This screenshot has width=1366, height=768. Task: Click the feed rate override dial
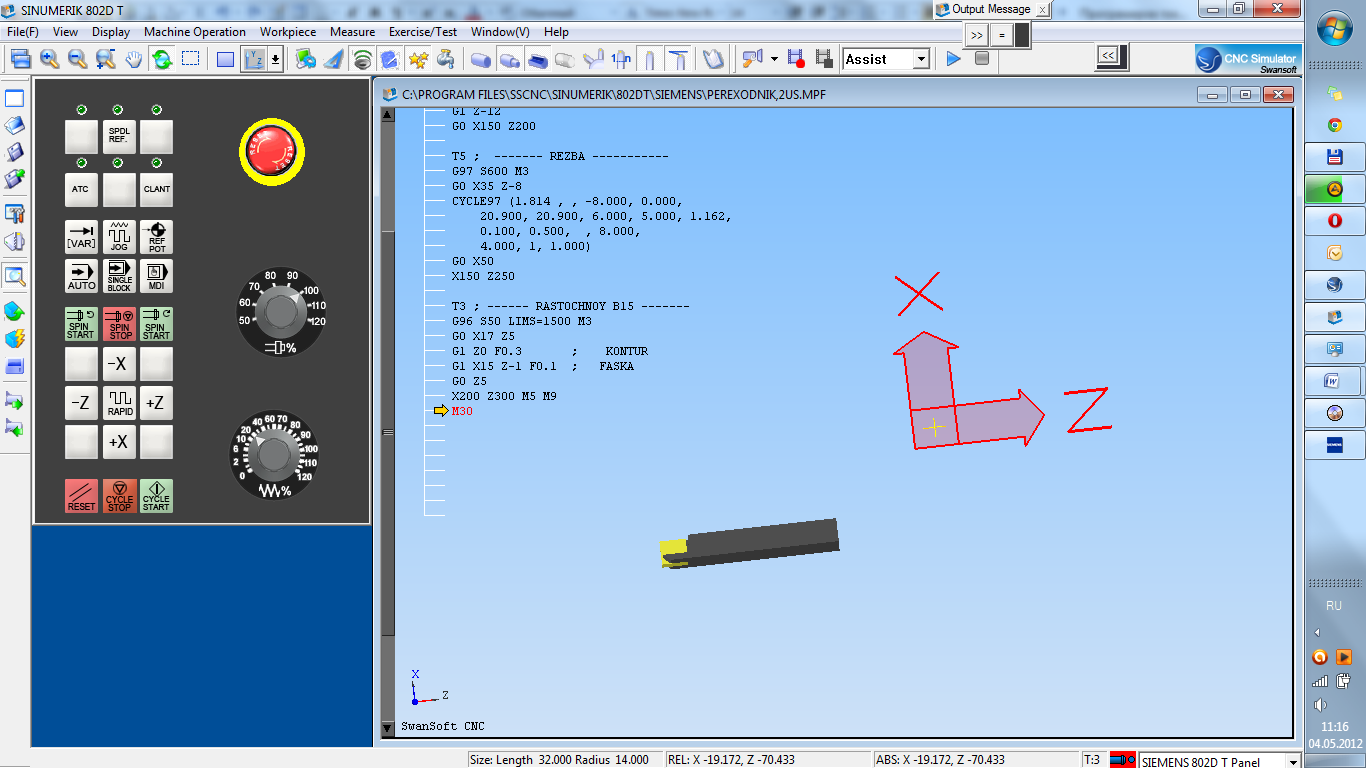point(274,453)
